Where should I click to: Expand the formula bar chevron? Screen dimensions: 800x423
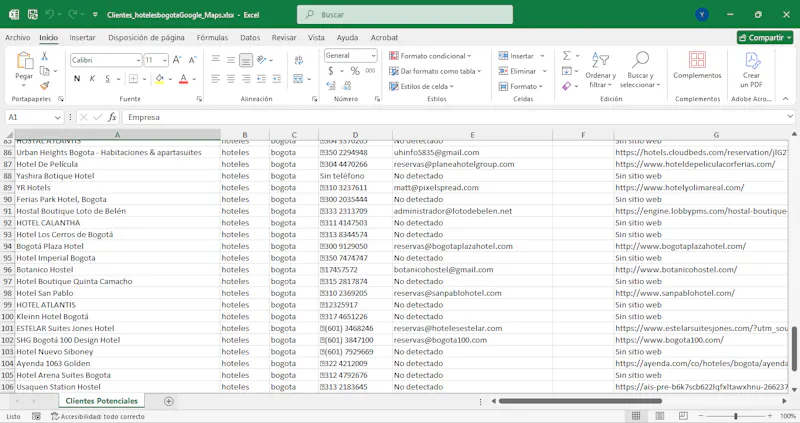pos(790,117)
